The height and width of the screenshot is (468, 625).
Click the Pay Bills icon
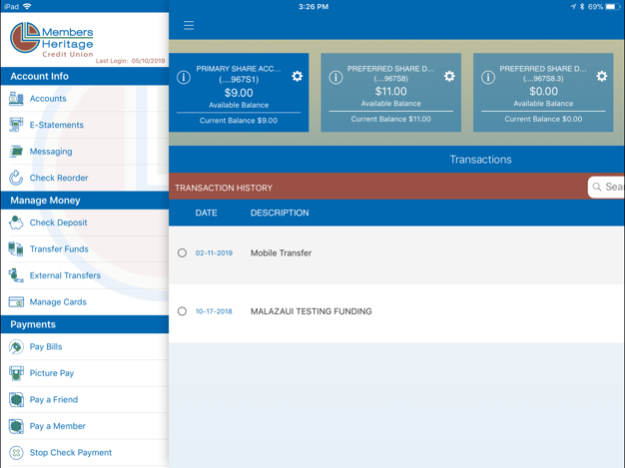click(x=16, y=346)
